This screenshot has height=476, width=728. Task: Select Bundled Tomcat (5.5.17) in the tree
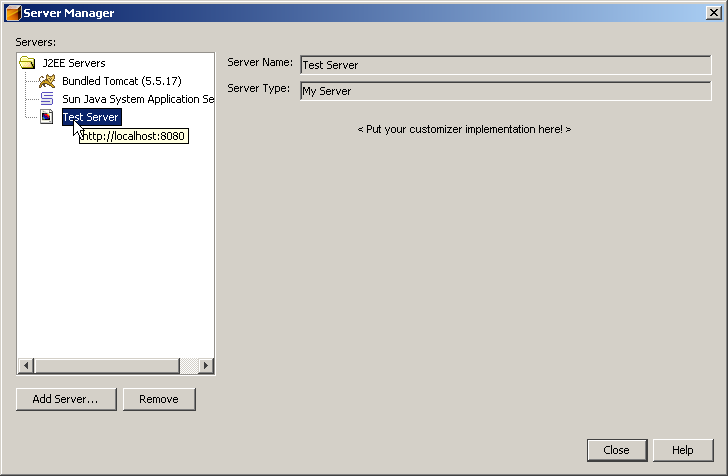coord(121,81)
